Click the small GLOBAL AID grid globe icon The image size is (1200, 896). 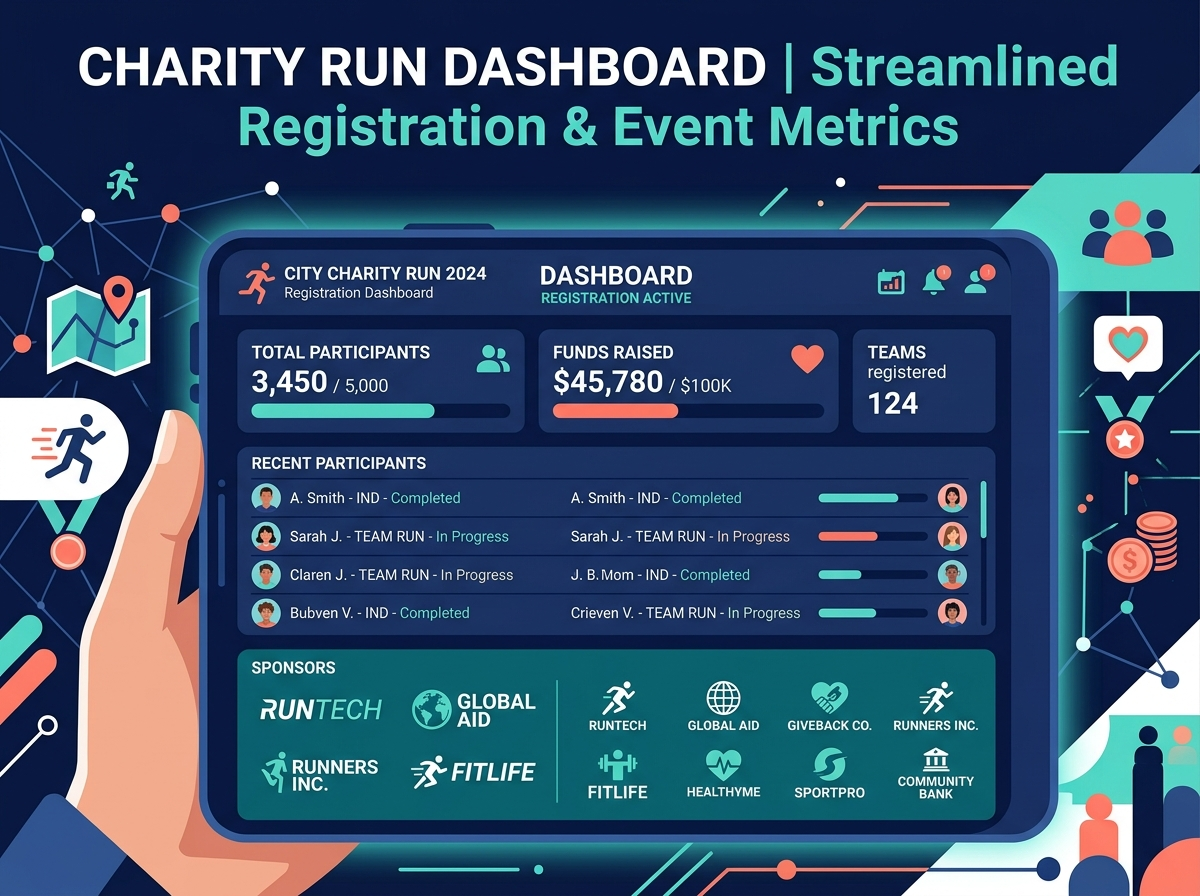(723, 698)
